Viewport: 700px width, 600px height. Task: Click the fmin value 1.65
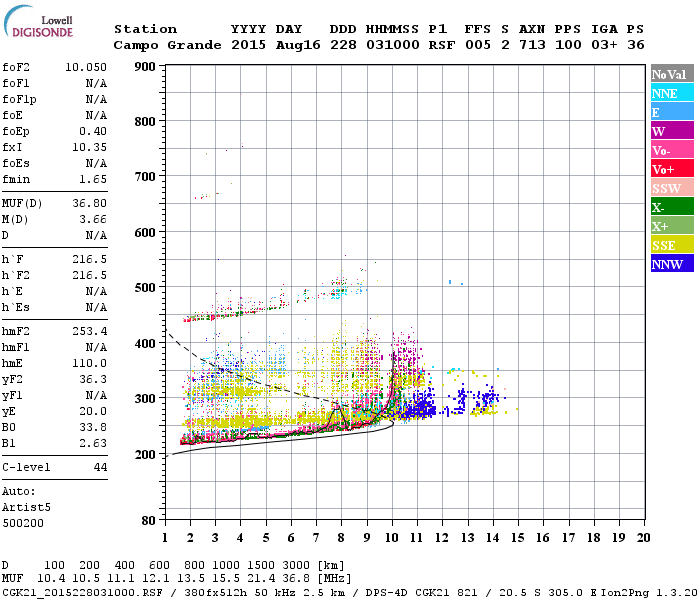tap(93, 179)
